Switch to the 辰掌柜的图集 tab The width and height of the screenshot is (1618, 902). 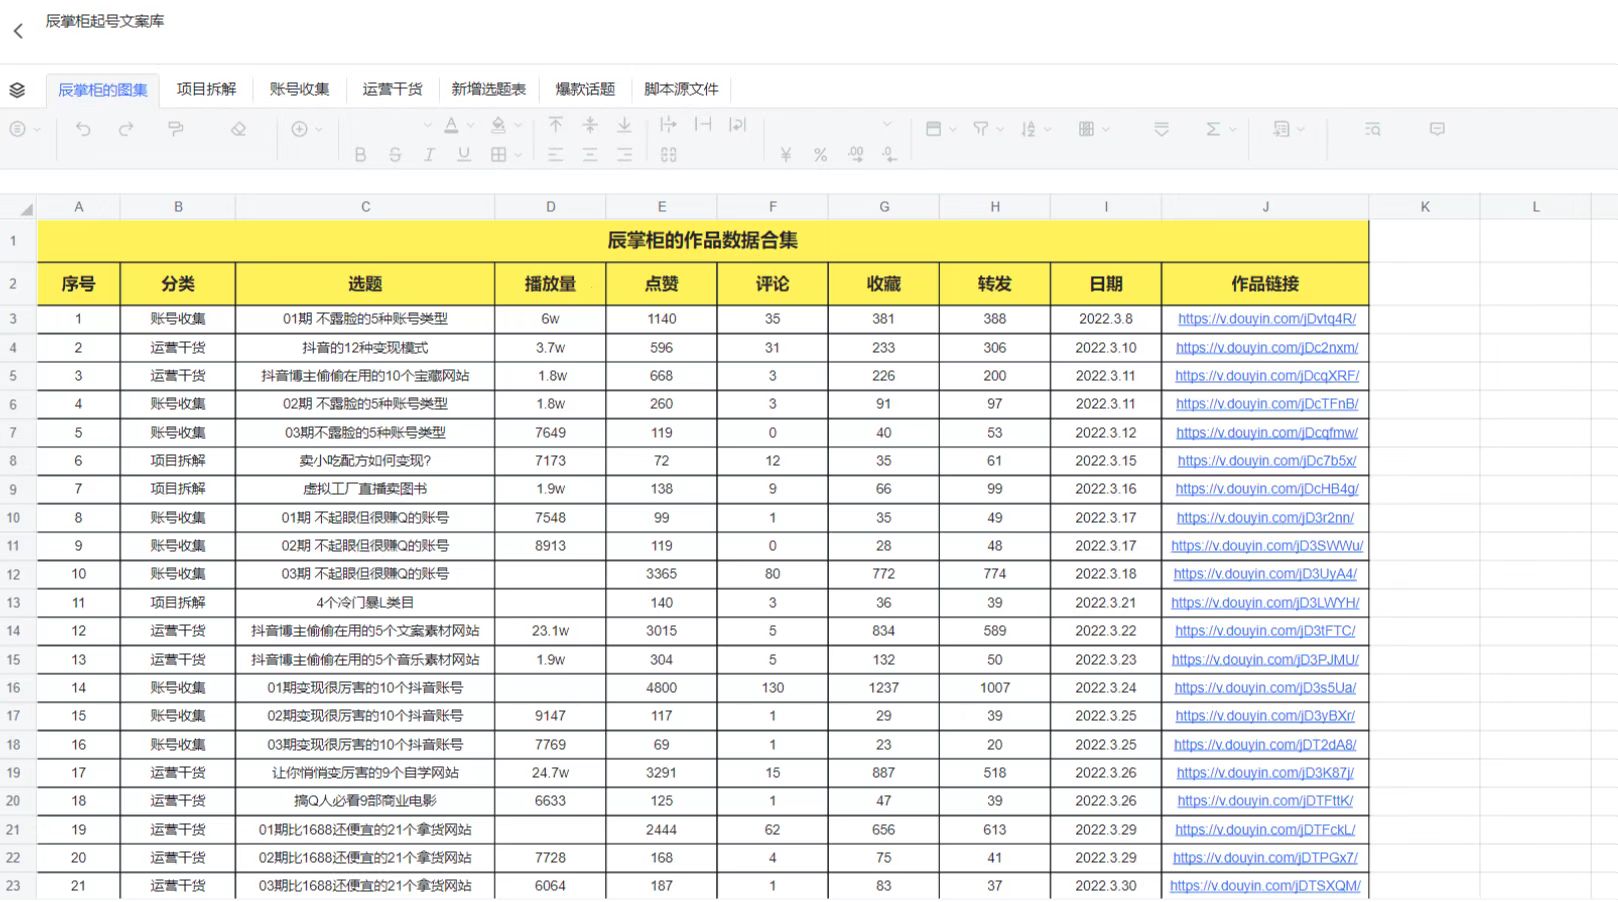point(102,90)
